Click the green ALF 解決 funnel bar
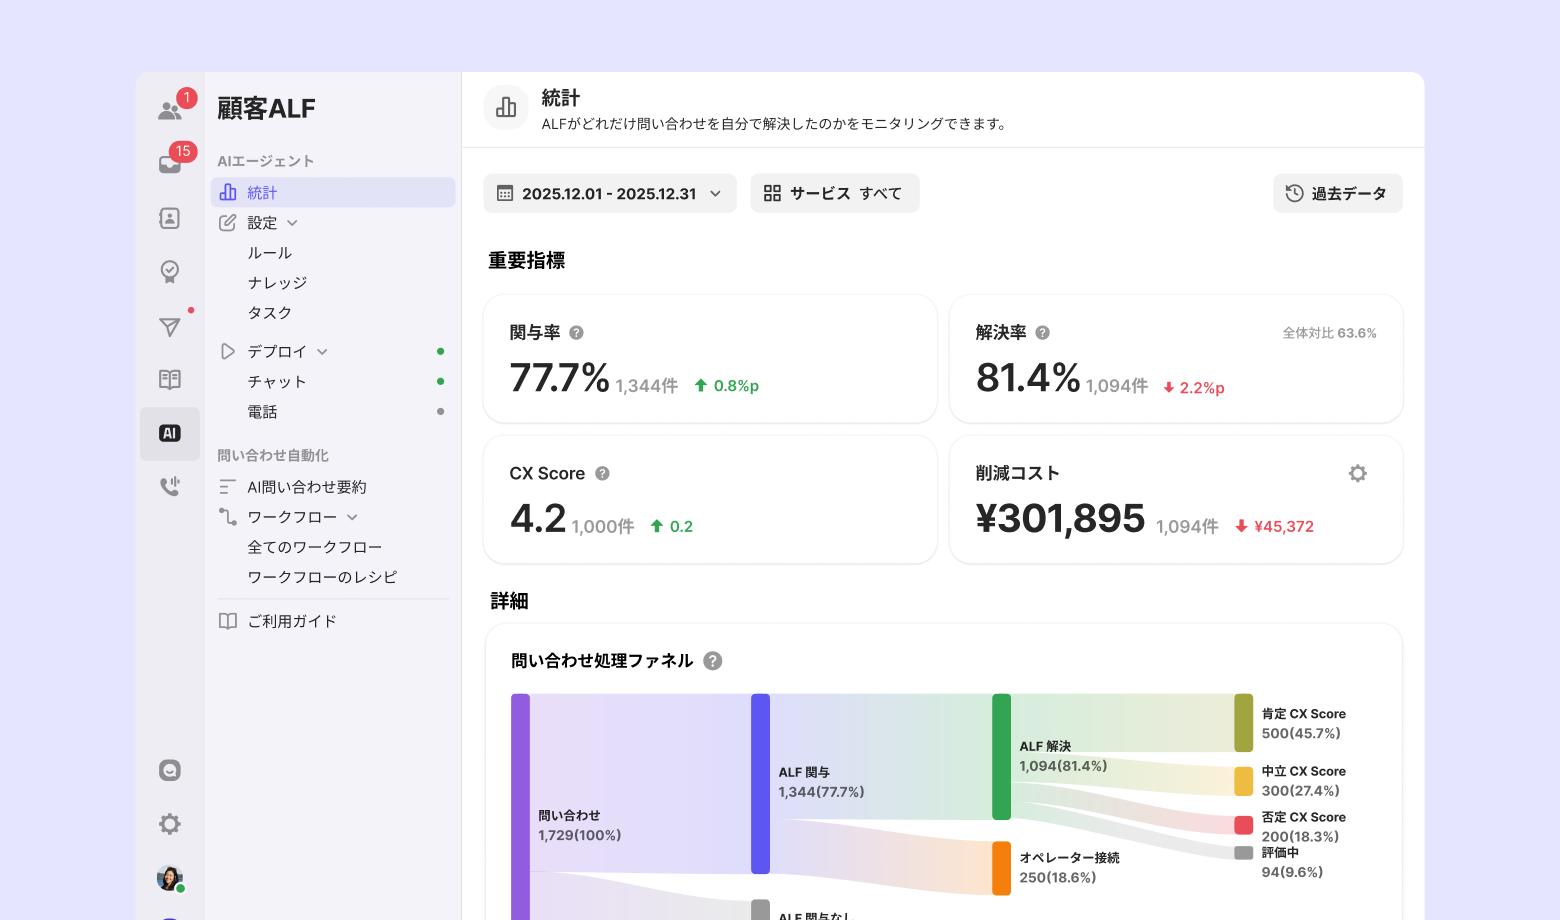1560x920 pixels. tap(1001, 756)
